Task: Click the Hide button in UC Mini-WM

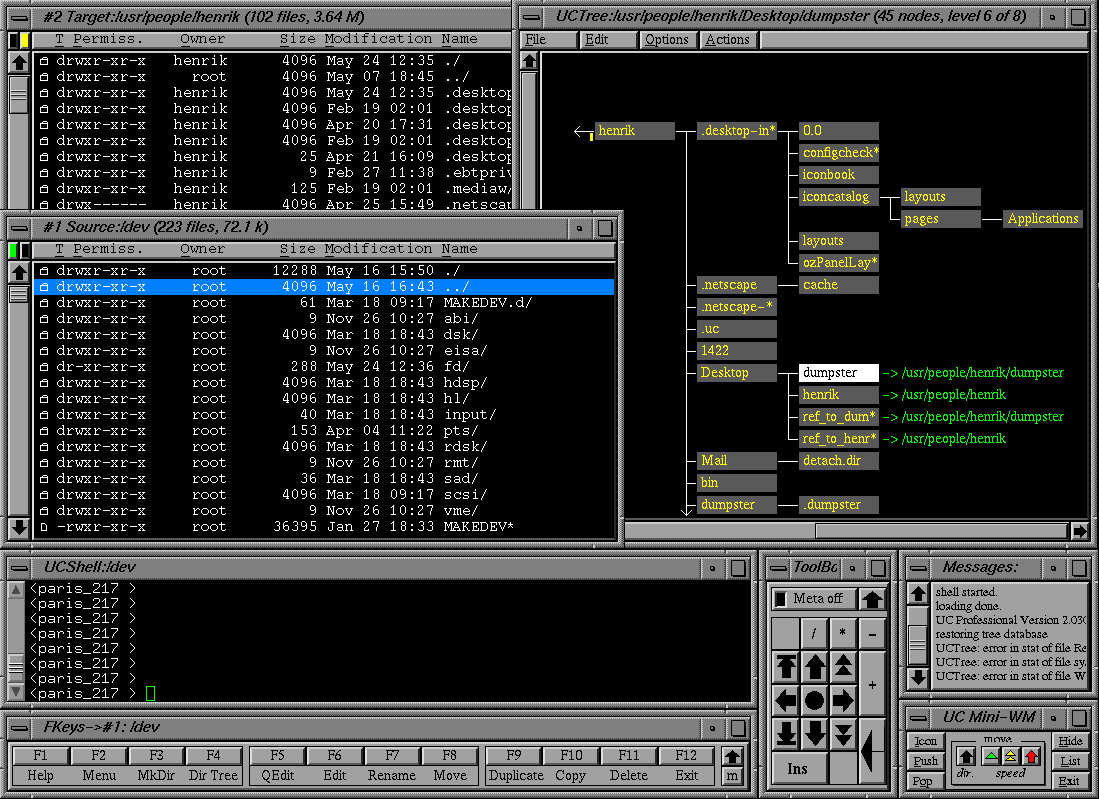Action: [x=1070, y=741]
